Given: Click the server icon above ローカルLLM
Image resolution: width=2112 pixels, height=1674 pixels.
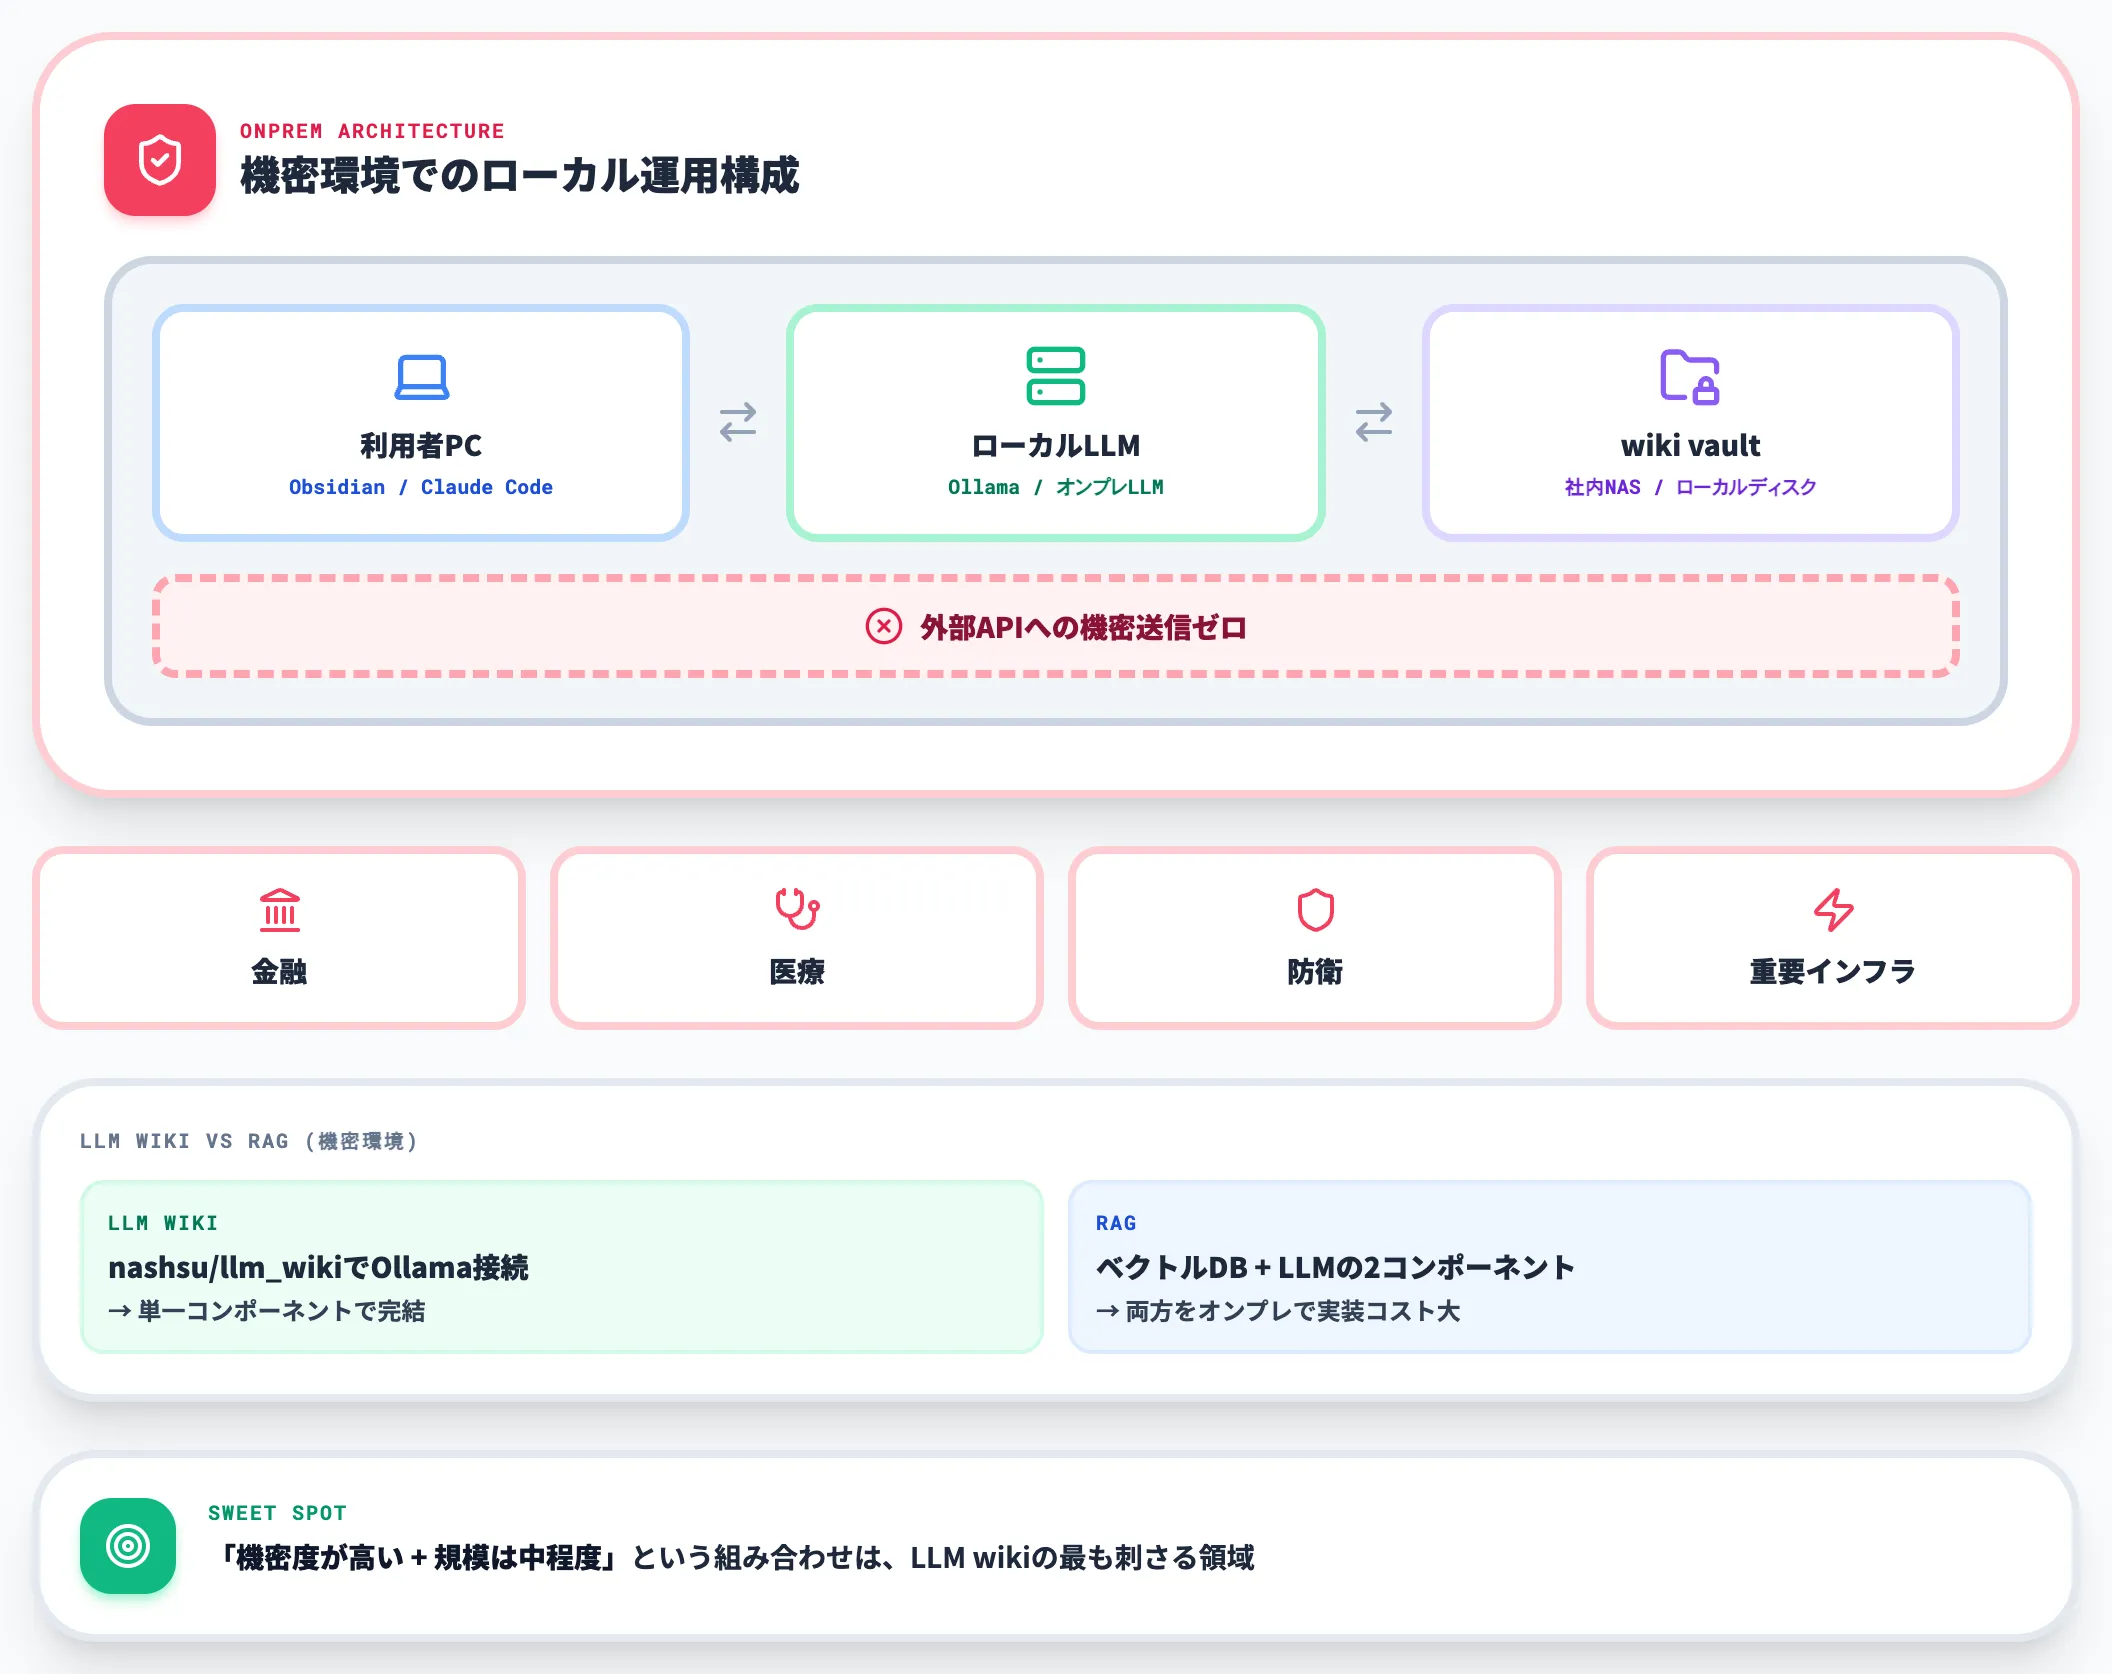Looking at the screenshot, I should 1056,376.
